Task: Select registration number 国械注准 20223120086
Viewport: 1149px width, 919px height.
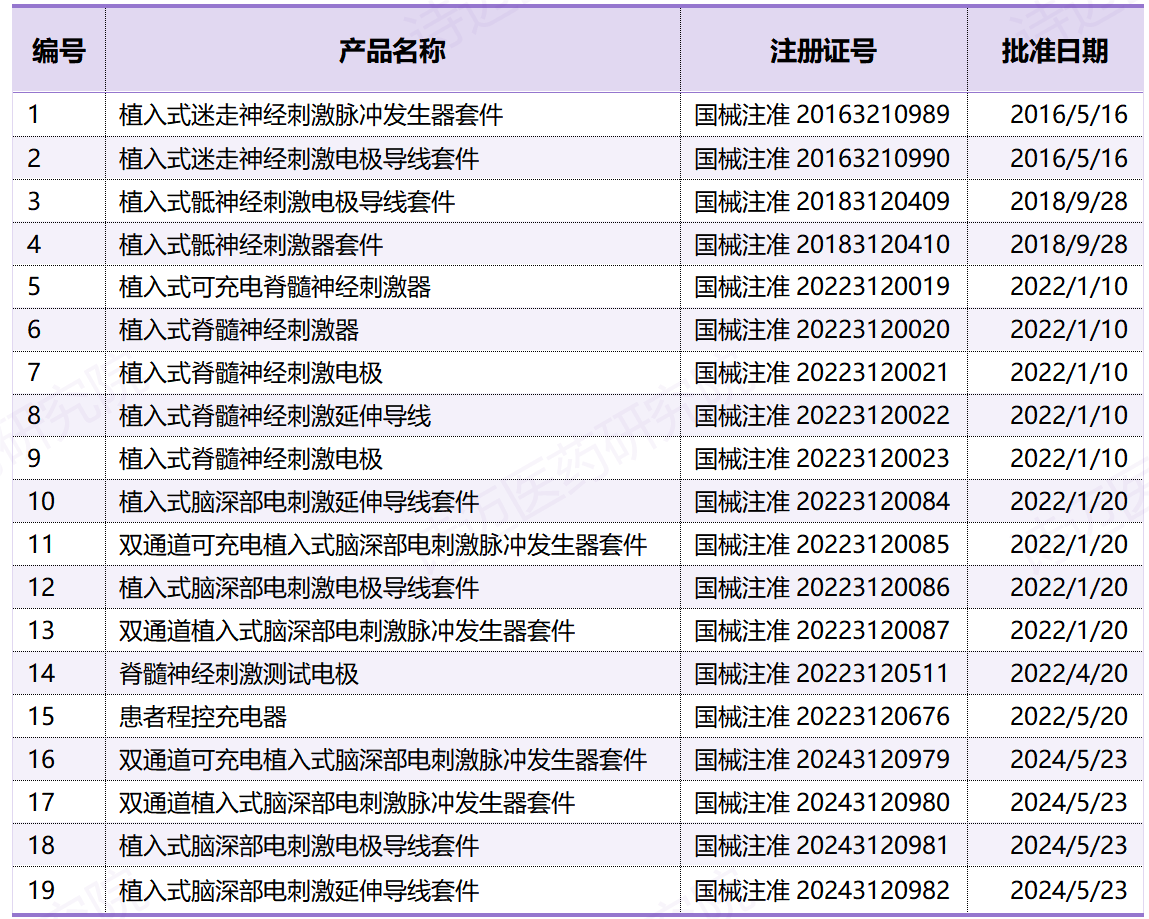Action: 823,587
